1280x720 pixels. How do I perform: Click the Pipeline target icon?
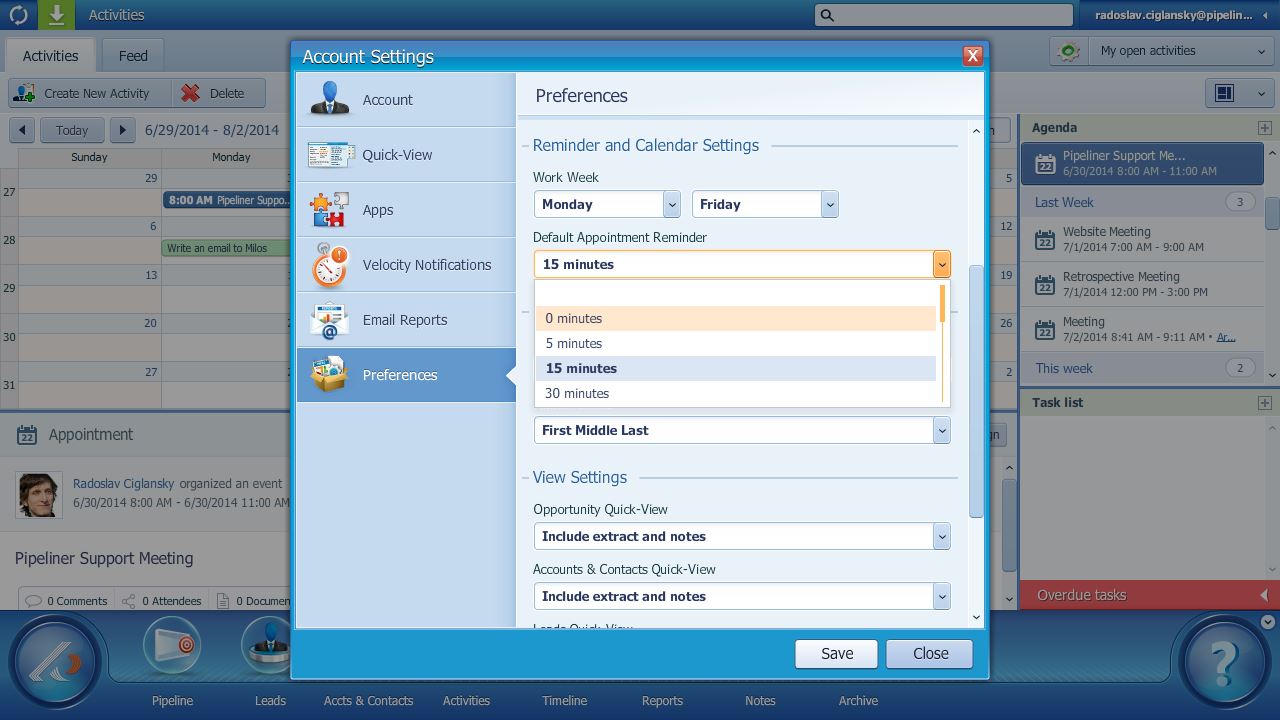[x=172, y=646]
